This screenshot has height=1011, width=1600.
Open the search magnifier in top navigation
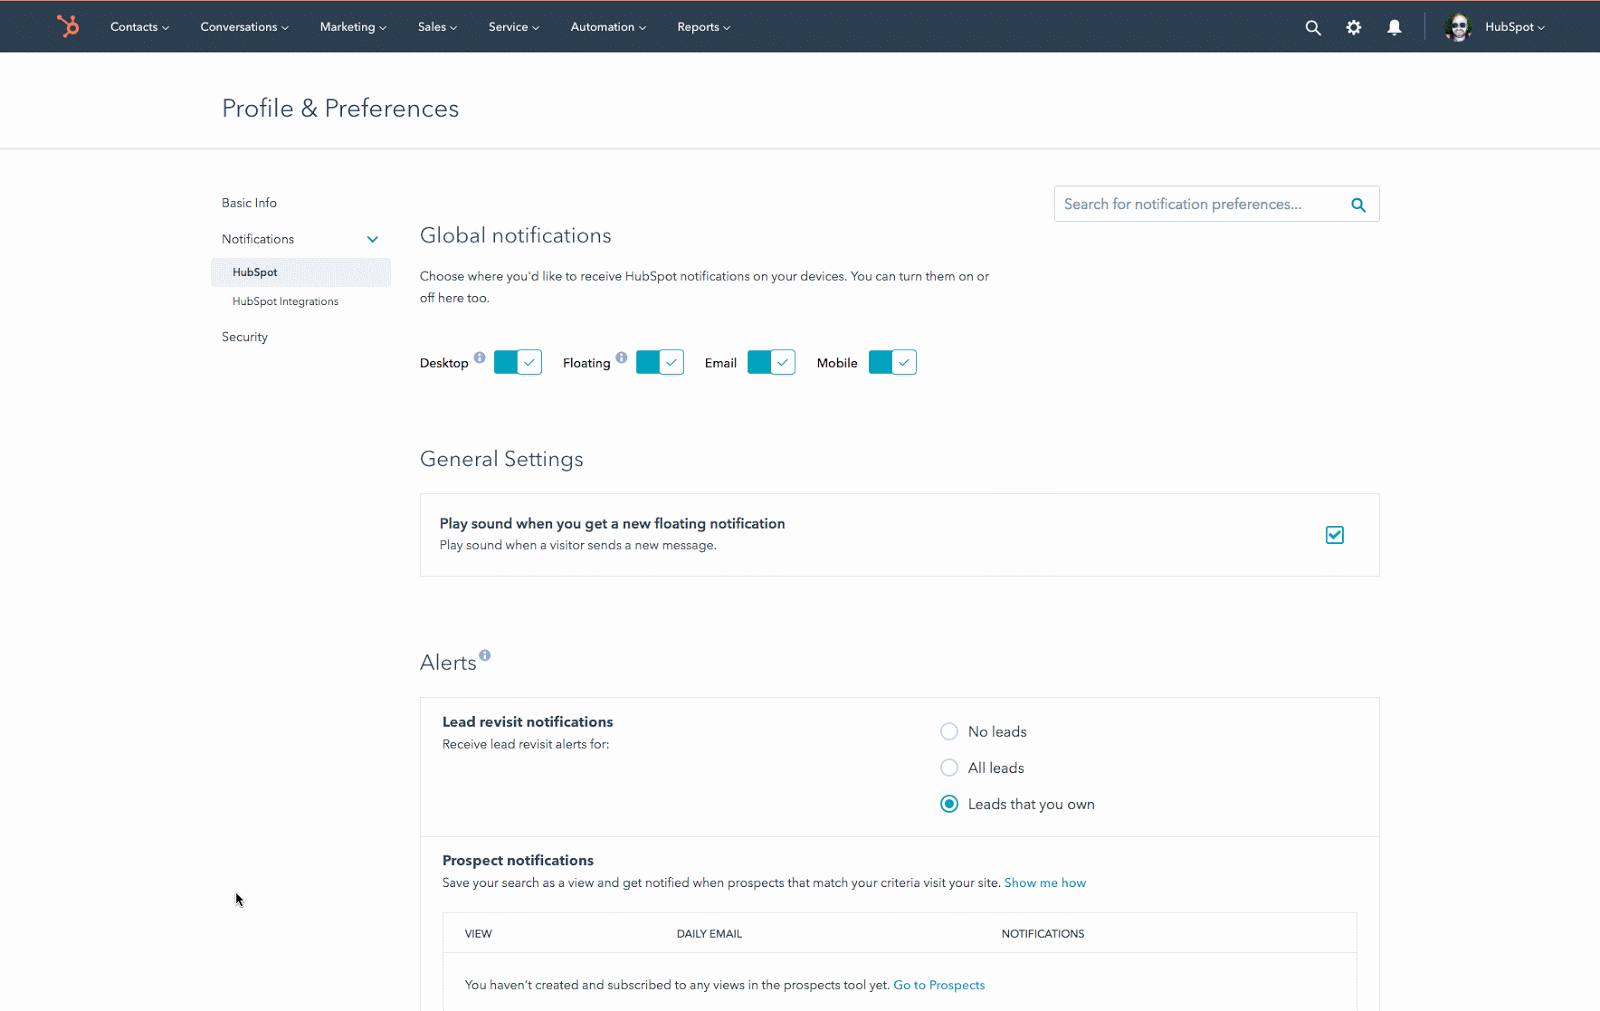(1313, 28)
